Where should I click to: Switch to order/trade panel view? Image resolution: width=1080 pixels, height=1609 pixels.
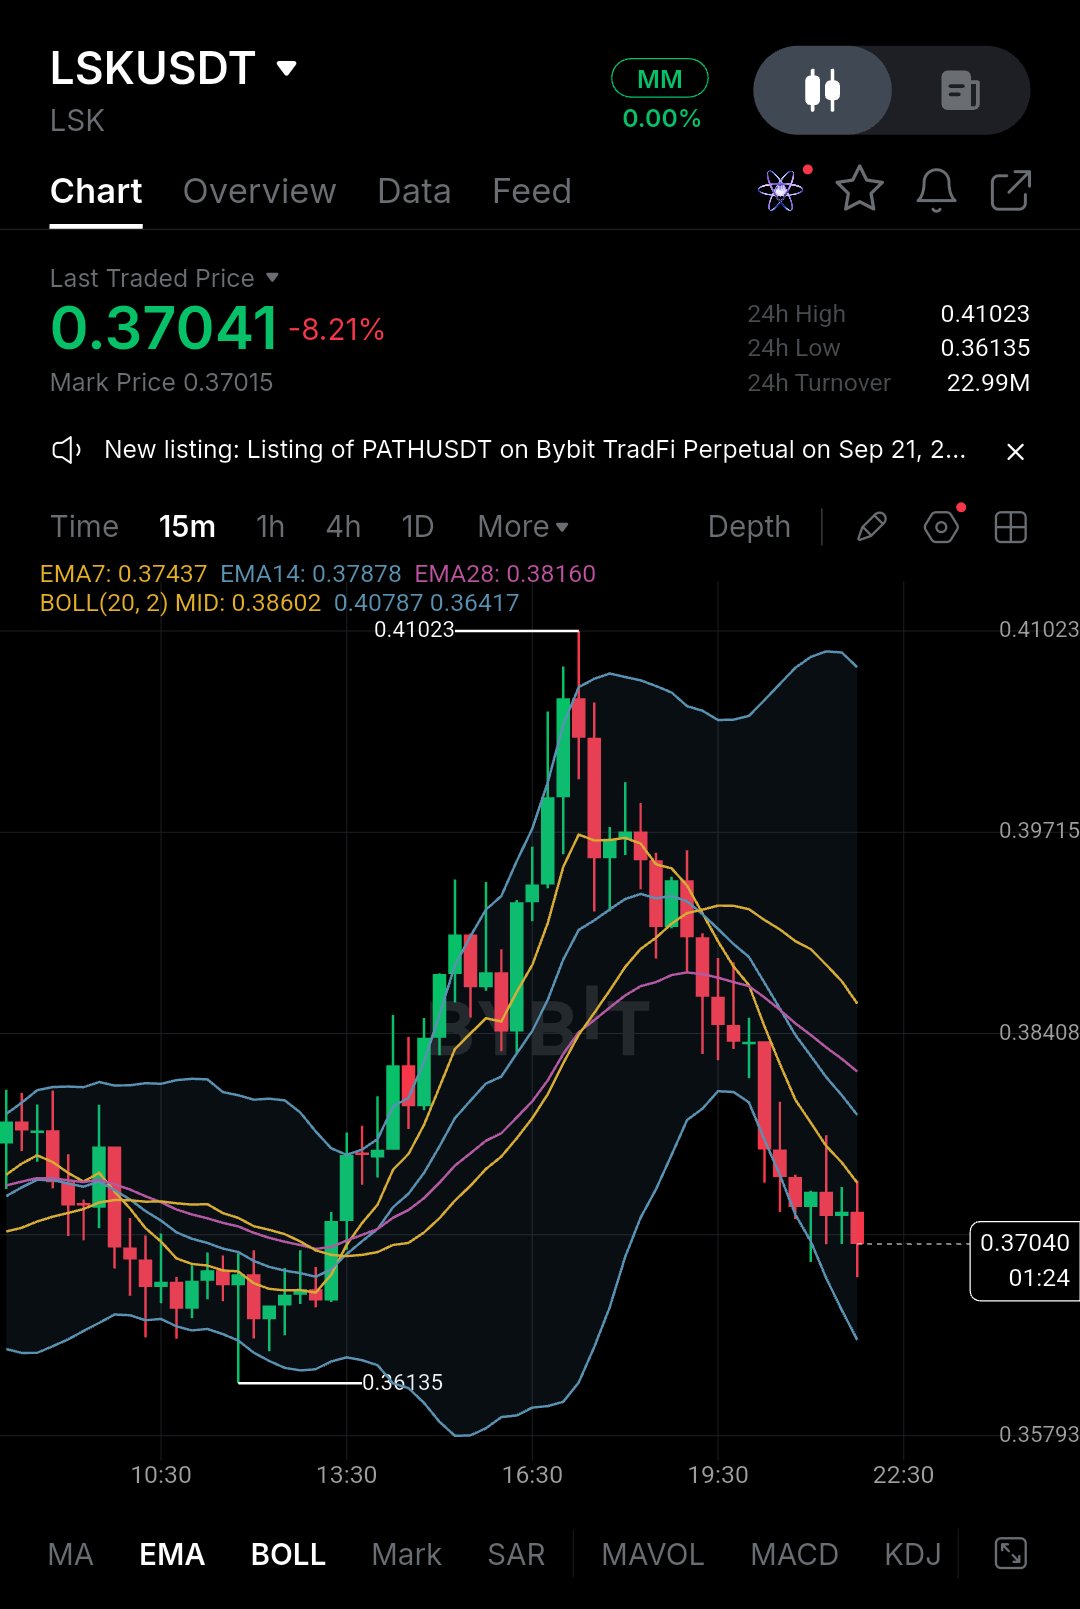point(960,90)
